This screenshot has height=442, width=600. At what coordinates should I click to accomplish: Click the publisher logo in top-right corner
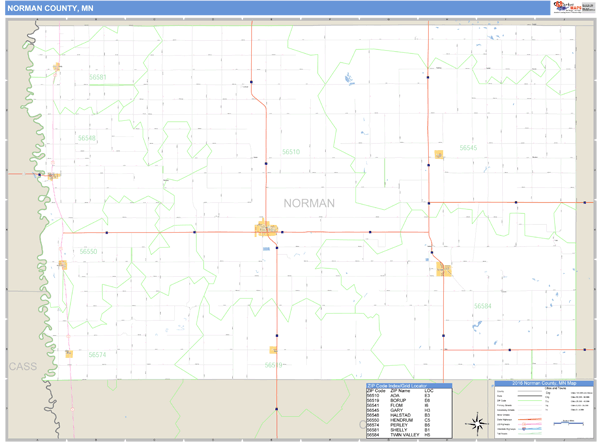pos(570,9)
